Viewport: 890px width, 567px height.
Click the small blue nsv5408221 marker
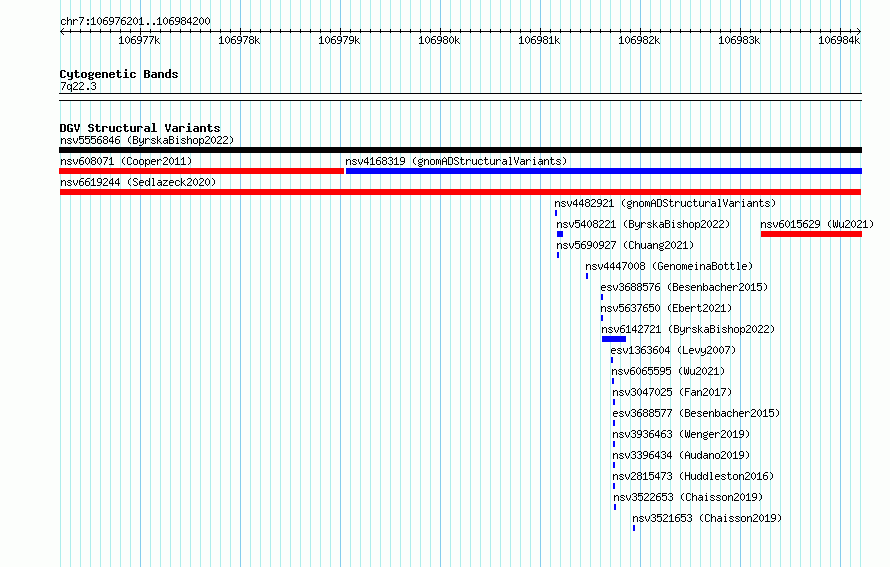[x=560, y=234]
